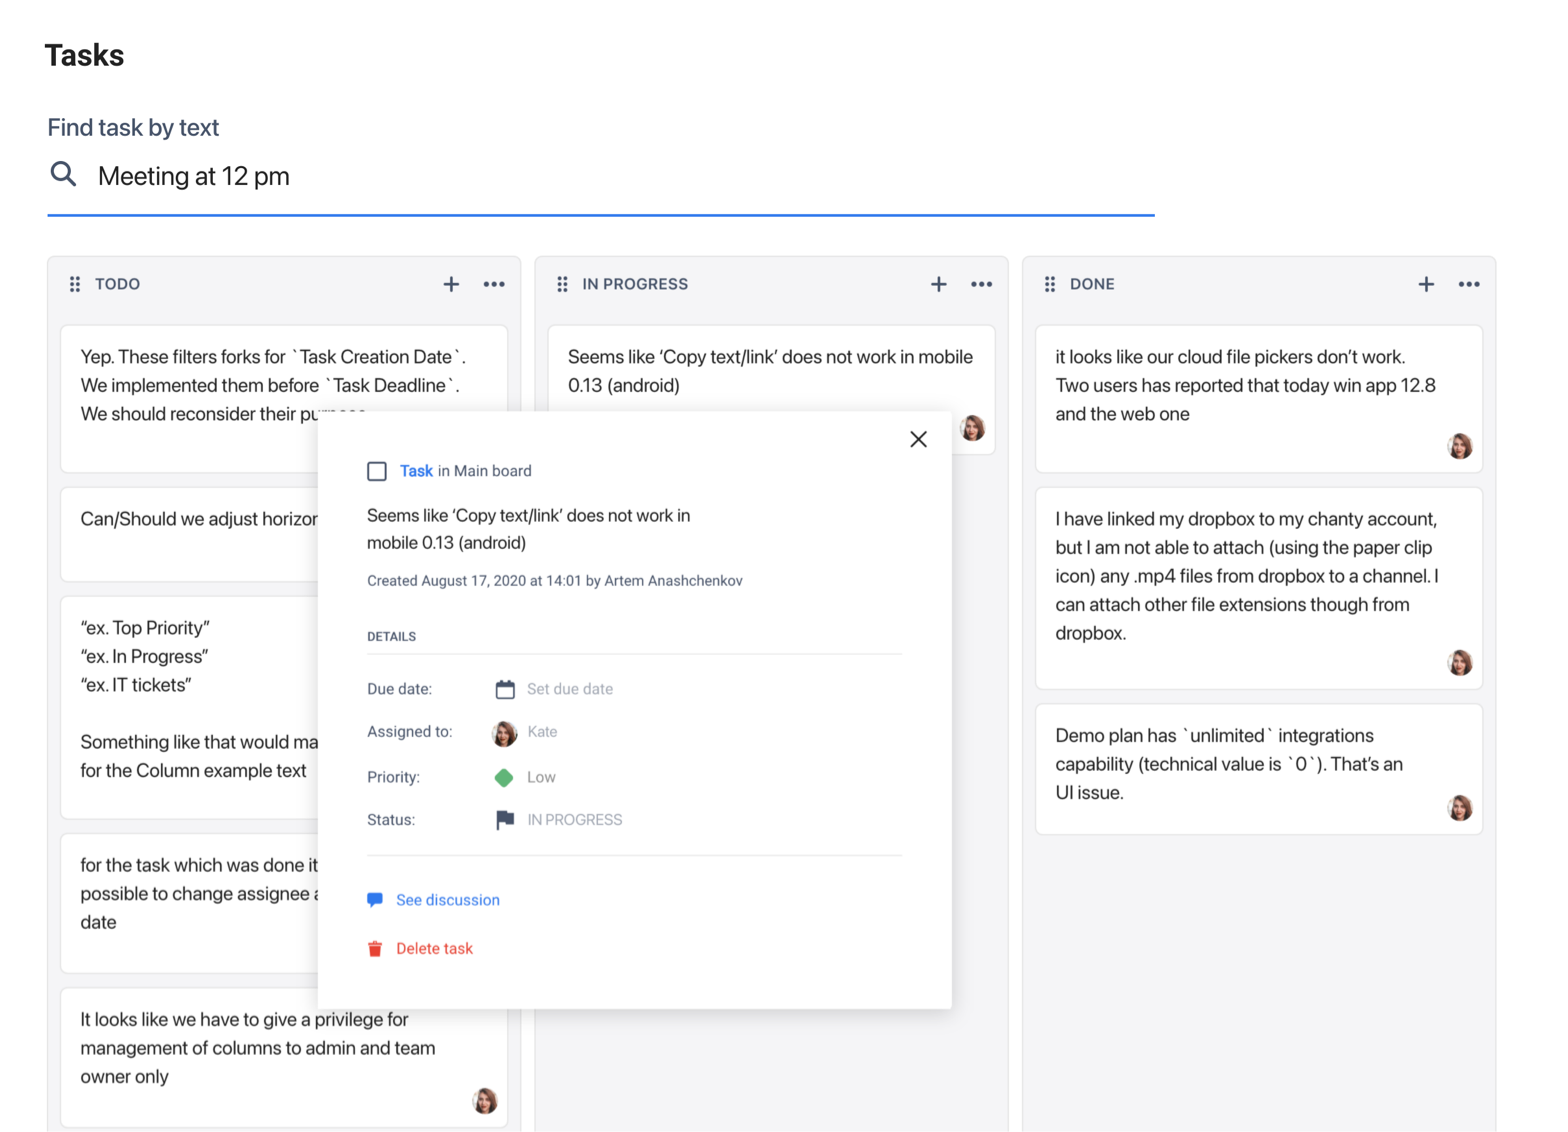1568x1132 pixels.
Task: Click 'Delete task' link
Action: (x=434, y=948)
